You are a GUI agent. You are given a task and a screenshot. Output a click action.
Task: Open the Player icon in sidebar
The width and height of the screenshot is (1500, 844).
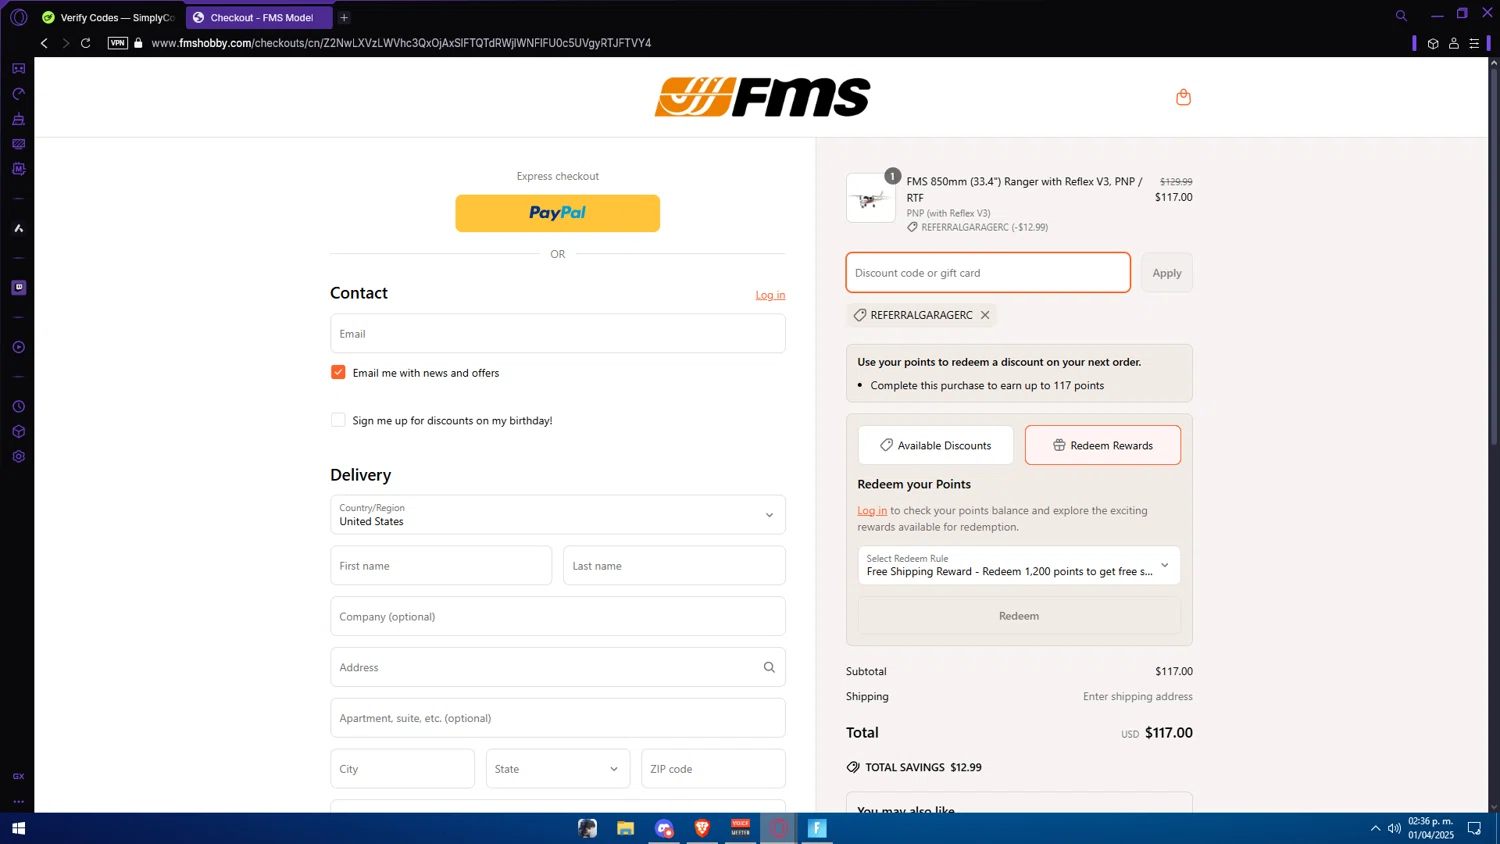coord(18,347)
